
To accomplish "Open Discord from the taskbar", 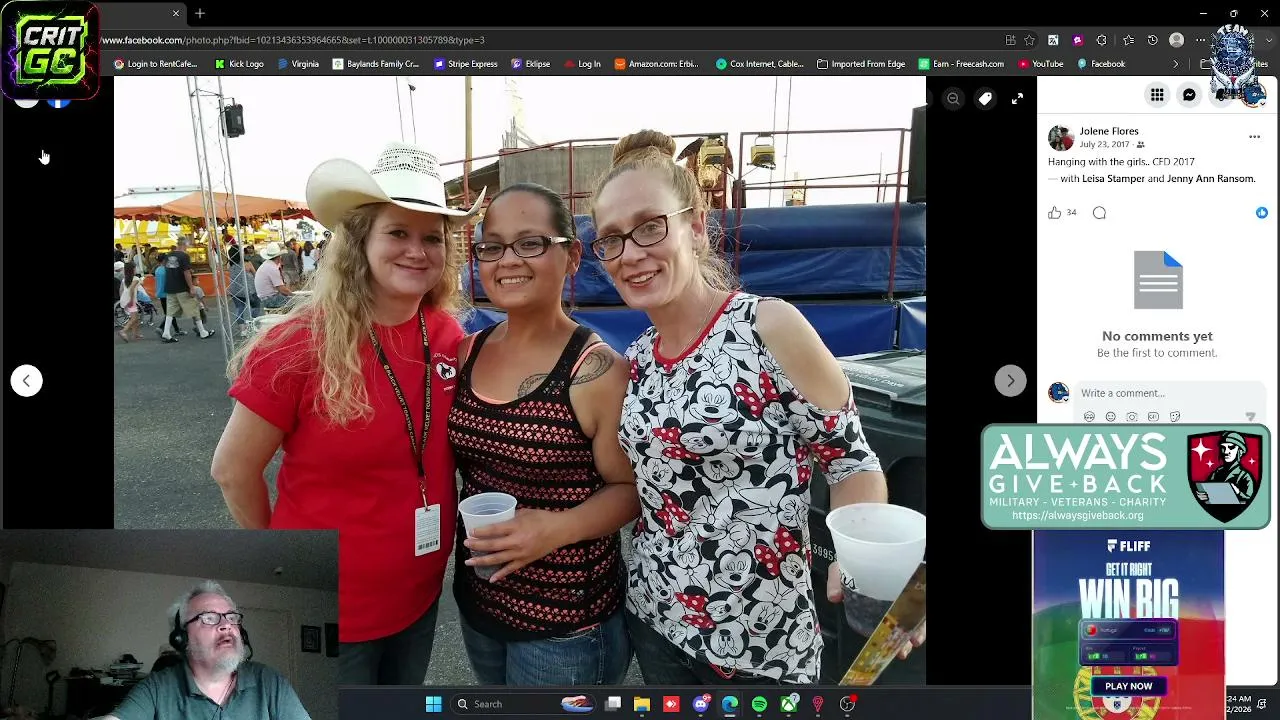I will 700,704.
